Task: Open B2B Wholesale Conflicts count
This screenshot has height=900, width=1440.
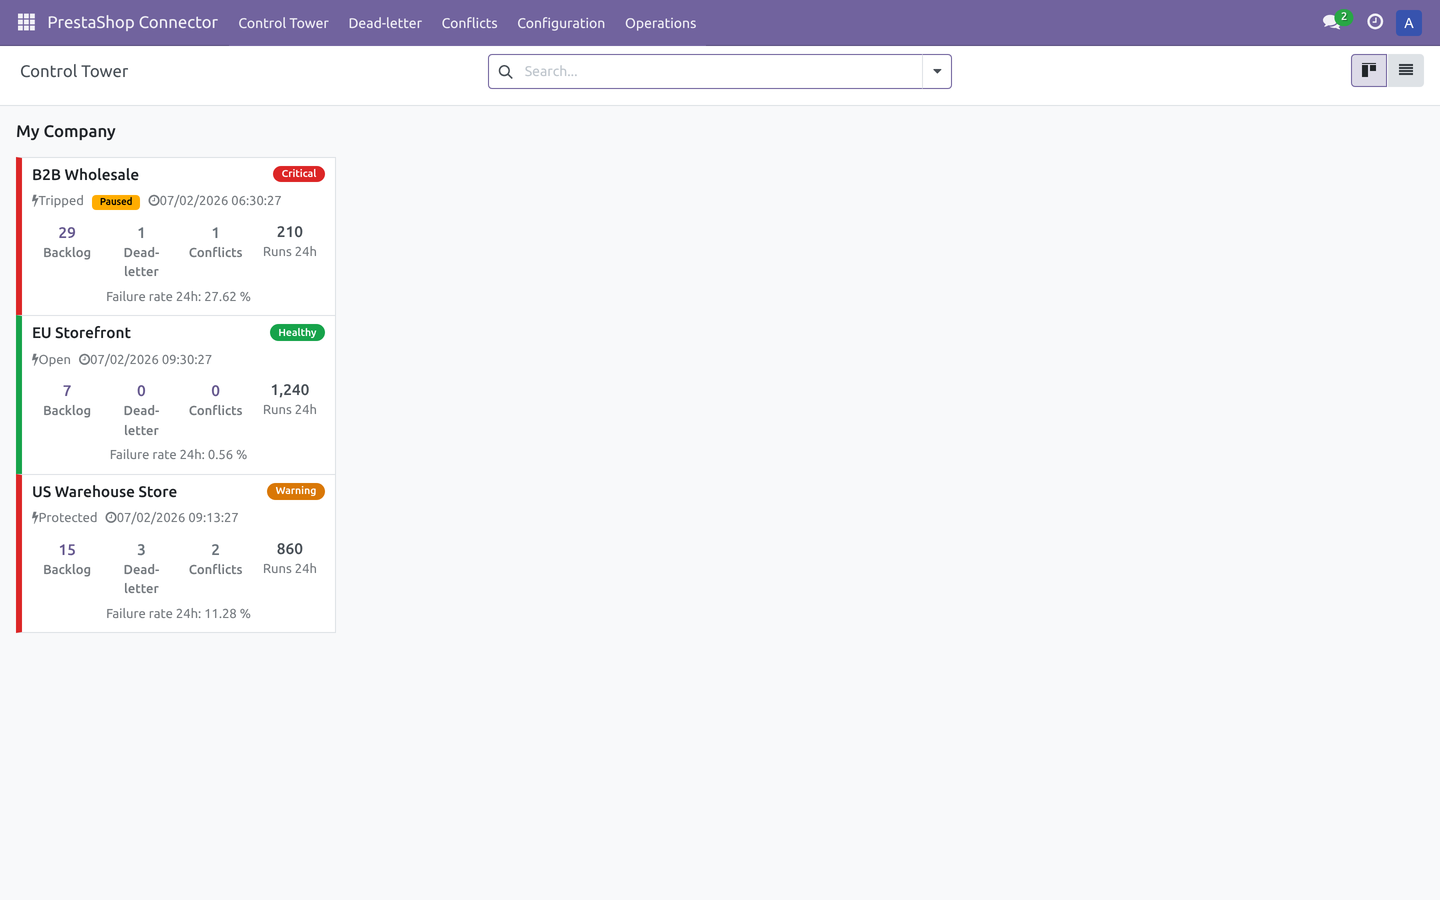Action: (215, 242)
